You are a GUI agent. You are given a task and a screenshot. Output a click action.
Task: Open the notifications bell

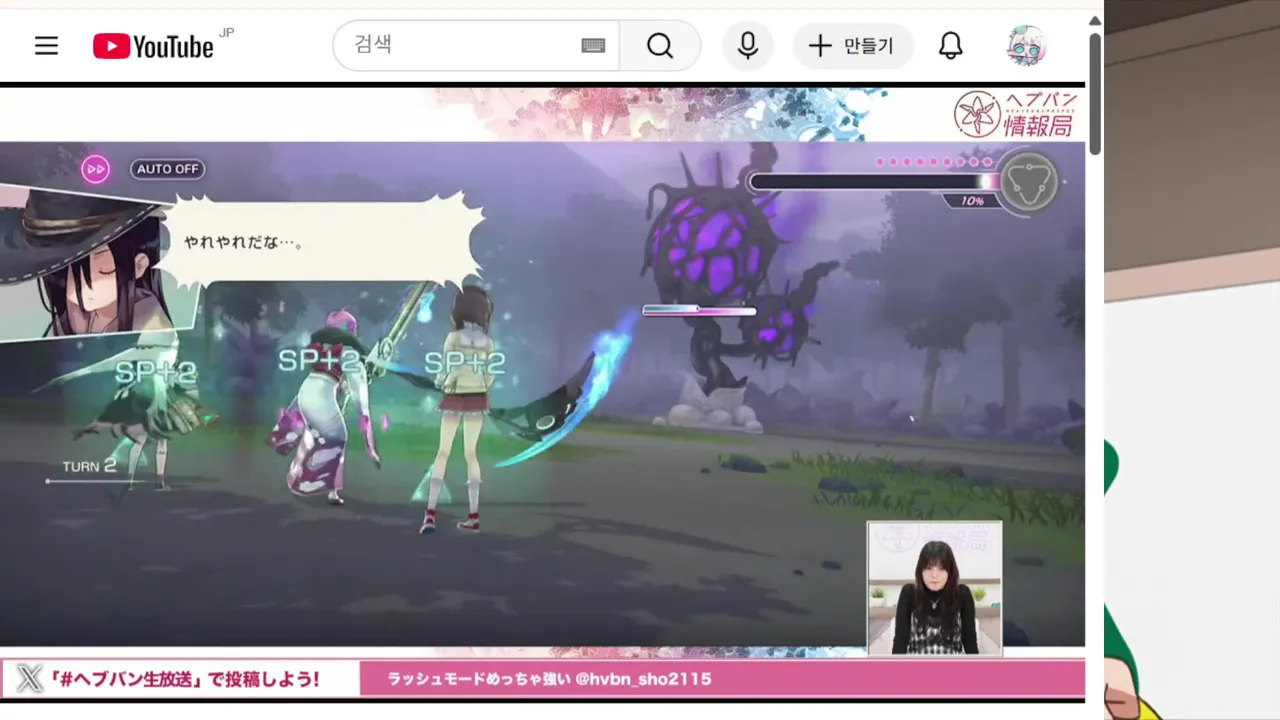(951, 45)
